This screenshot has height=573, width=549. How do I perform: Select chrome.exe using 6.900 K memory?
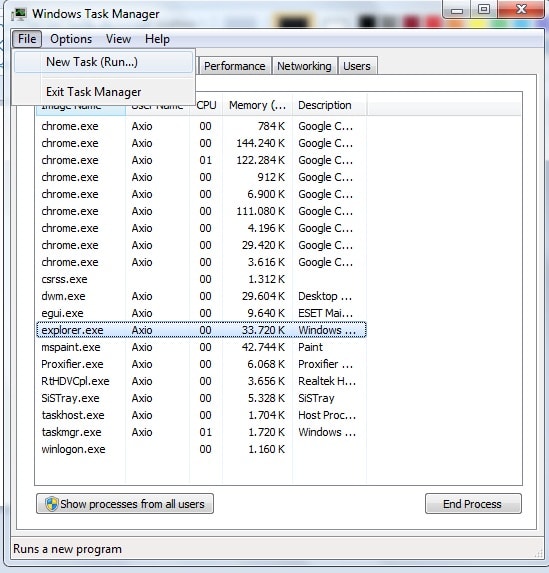pos(201,194)
